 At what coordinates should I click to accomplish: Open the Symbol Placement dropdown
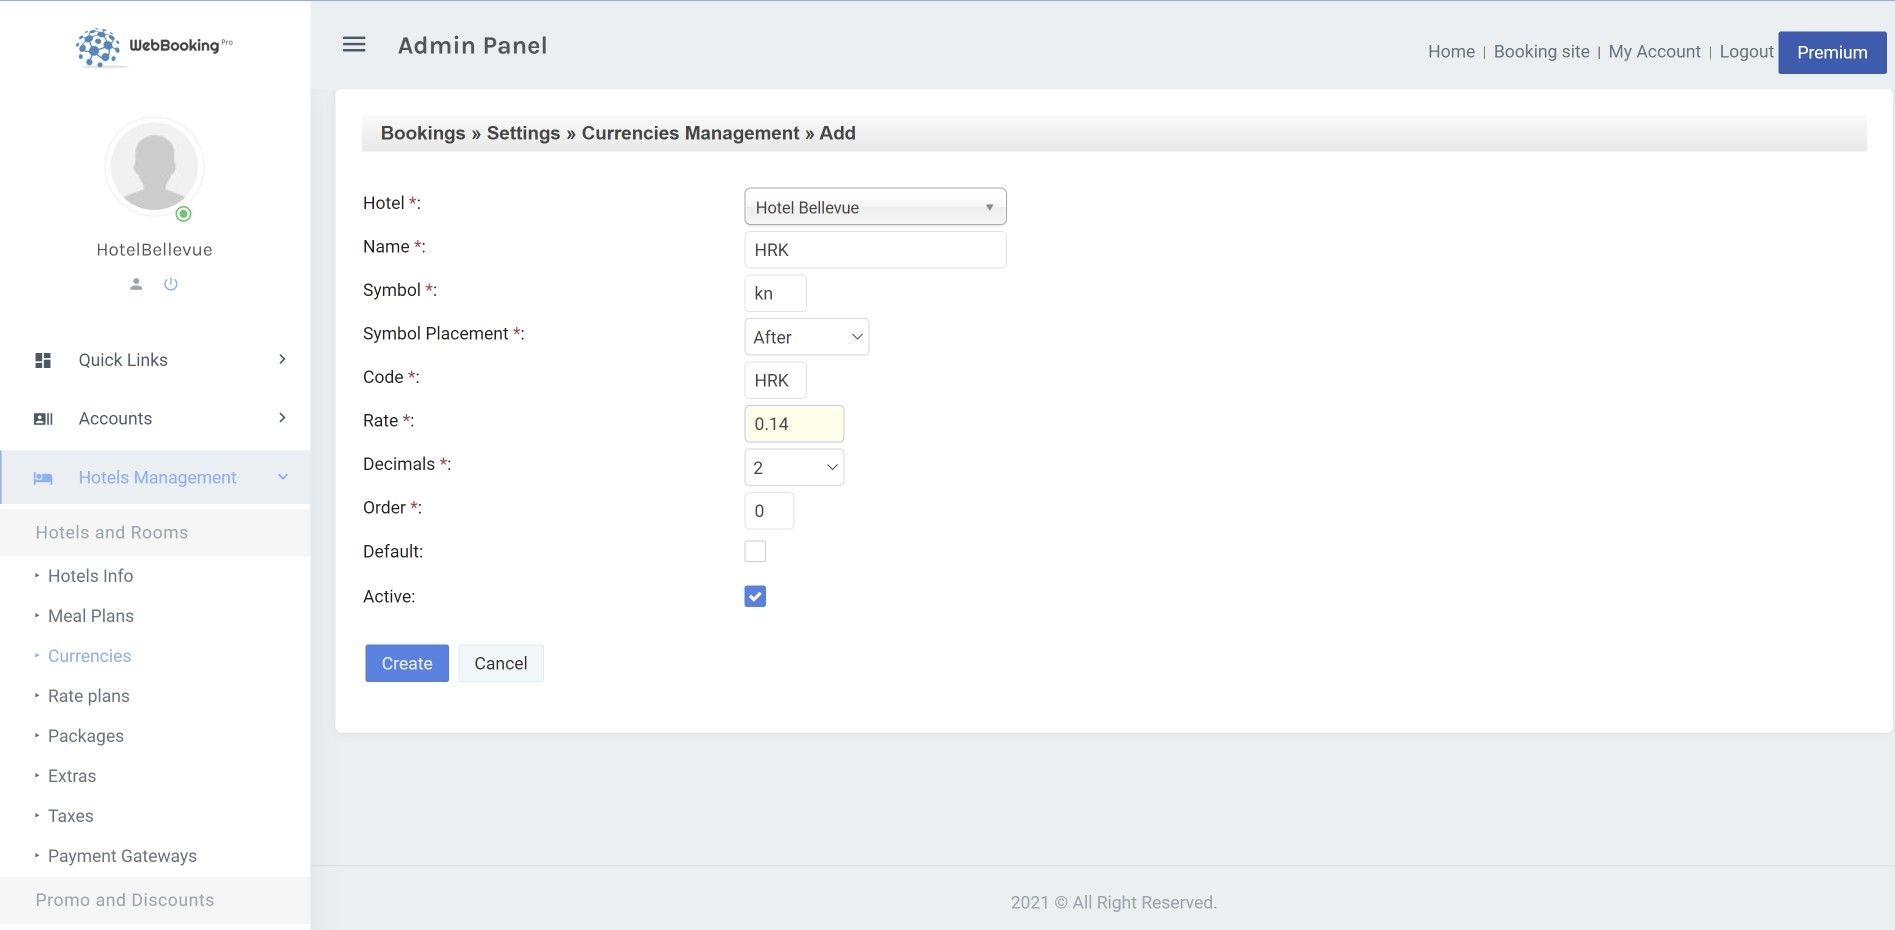pyautogui.click(x=806, y=337)
